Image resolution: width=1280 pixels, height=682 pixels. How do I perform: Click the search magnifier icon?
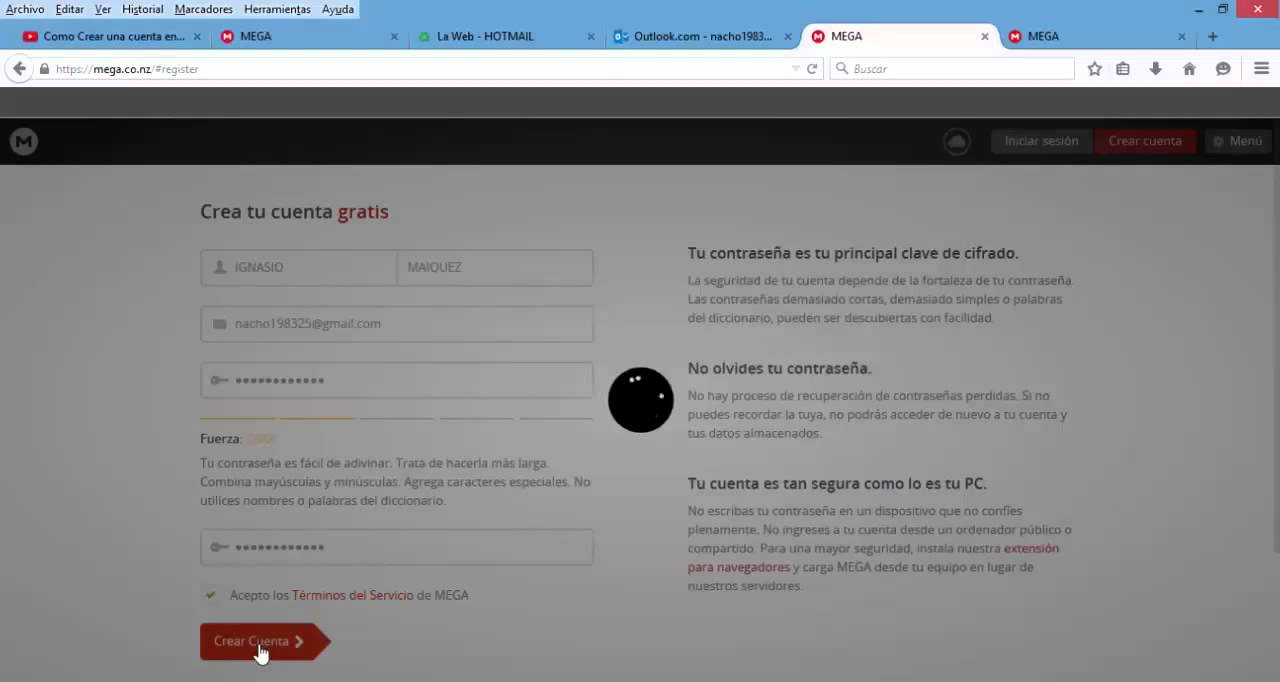point(842,69)
